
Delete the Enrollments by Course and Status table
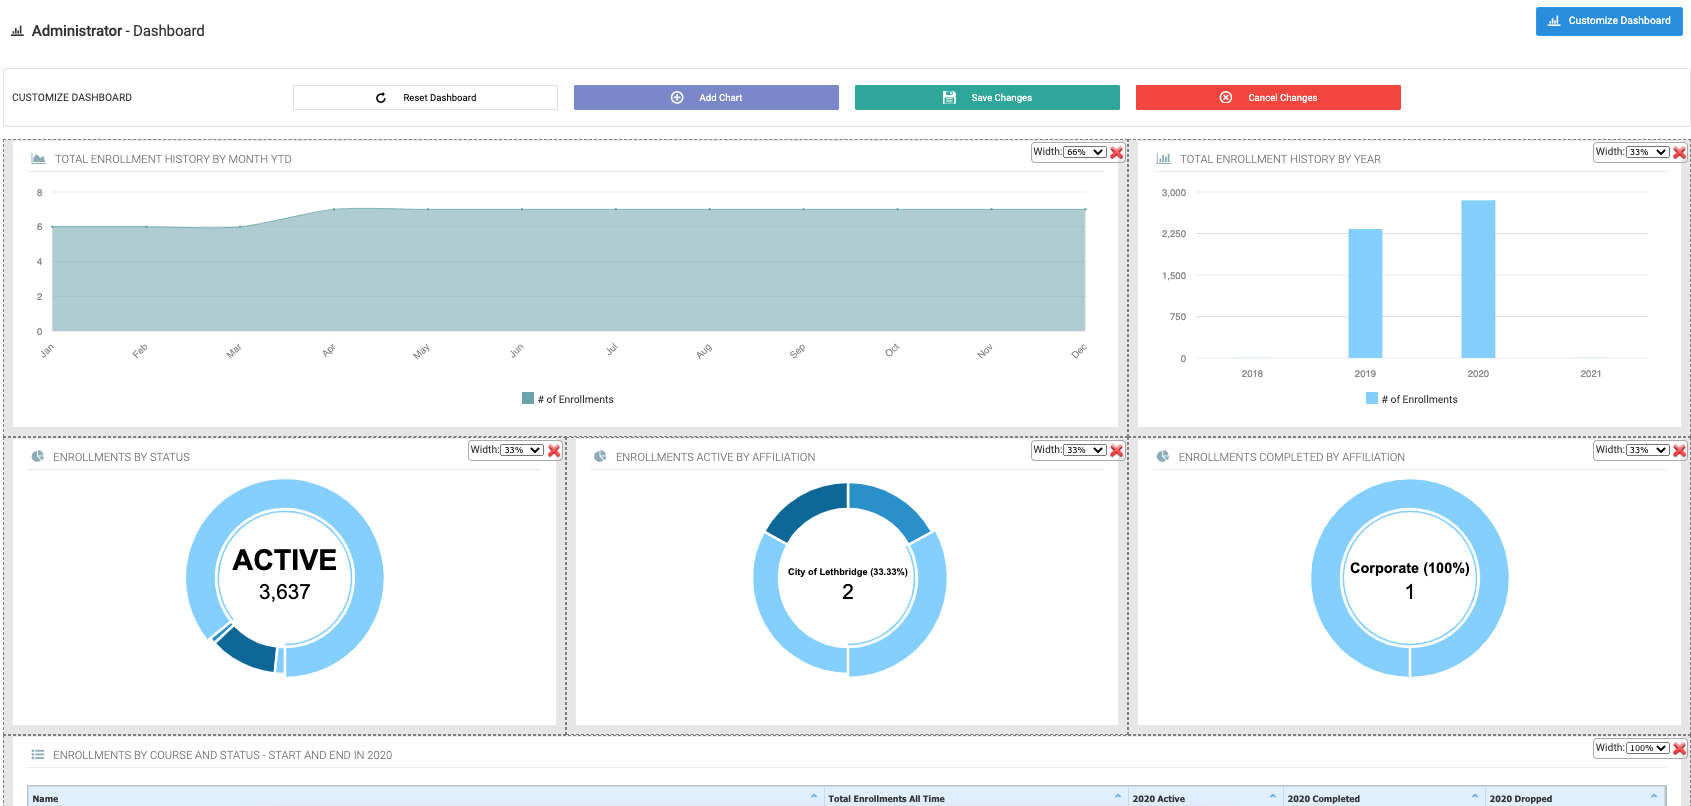tap(1679, 749)
